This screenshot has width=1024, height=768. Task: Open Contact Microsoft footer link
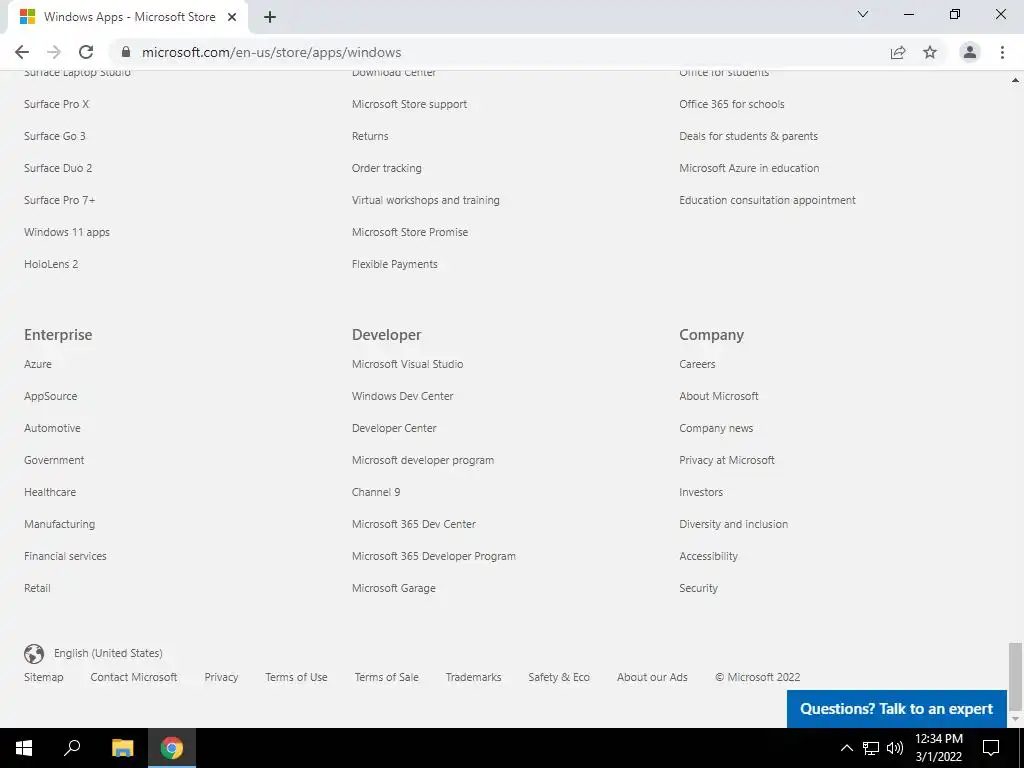[134, 677]
